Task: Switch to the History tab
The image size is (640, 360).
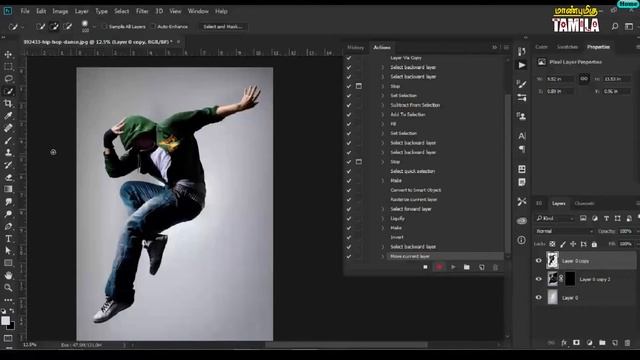Action: tap(356, 47)
